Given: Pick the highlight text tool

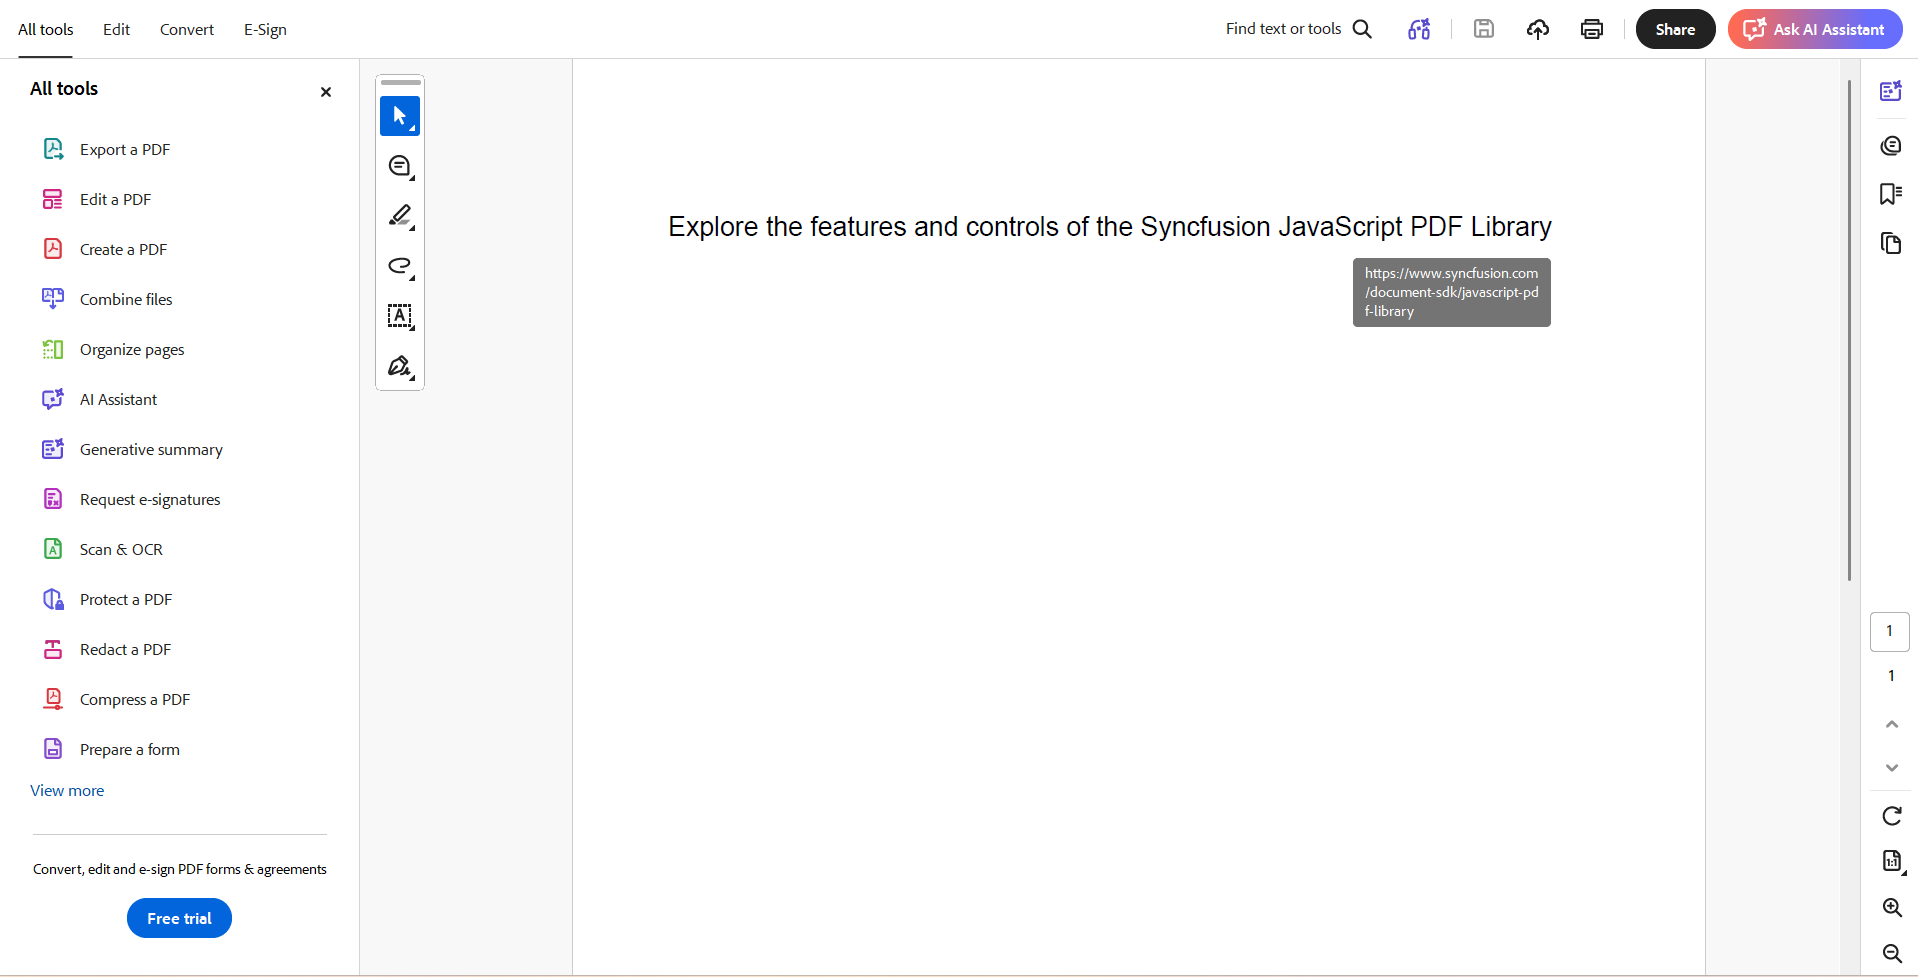Looking at the screenshot, I should point(400,216).
